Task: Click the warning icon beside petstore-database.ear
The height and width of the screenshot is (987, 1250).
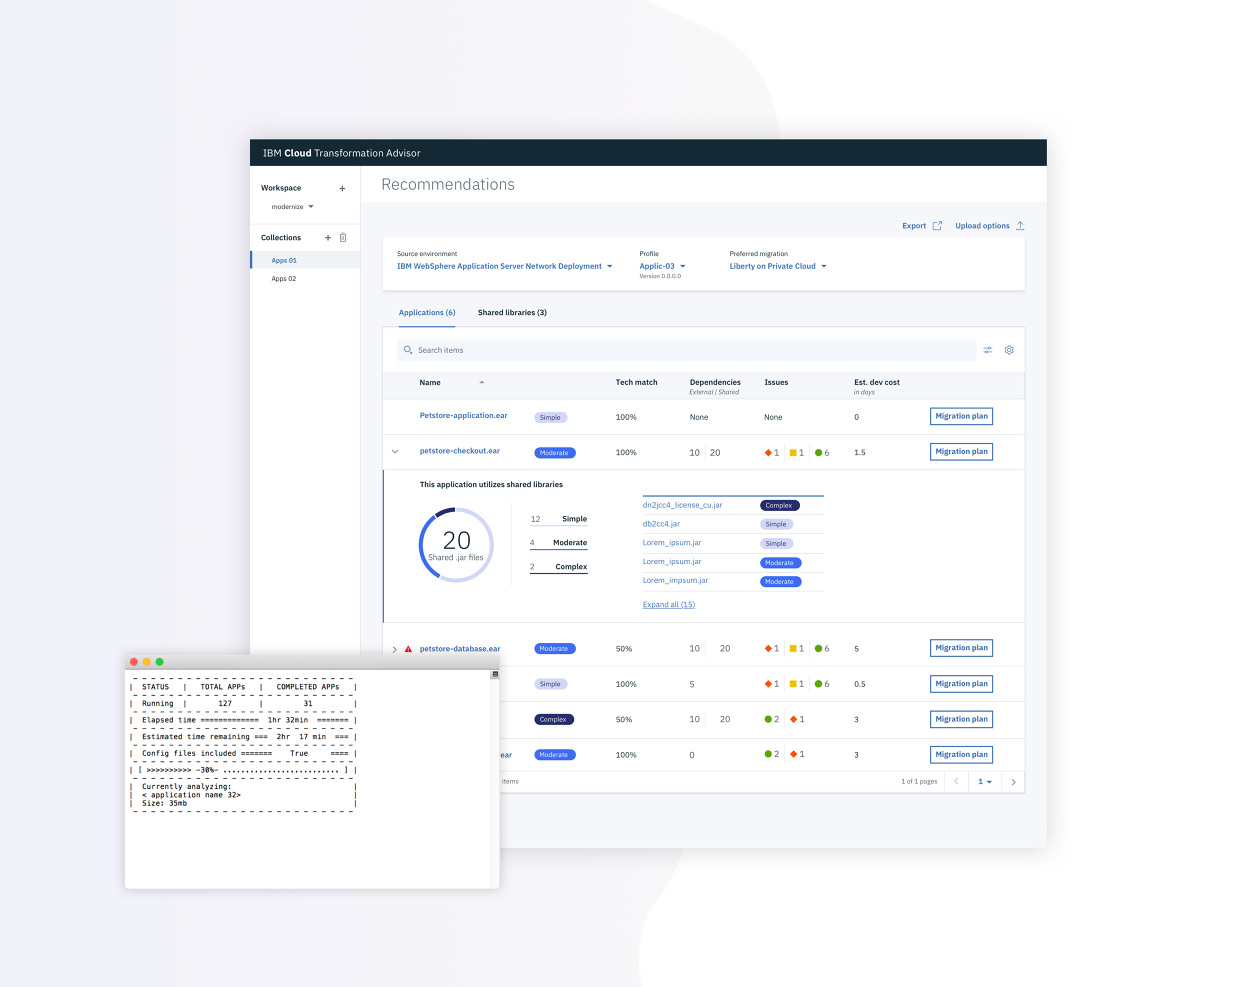Action: click(x=408, y=648)
